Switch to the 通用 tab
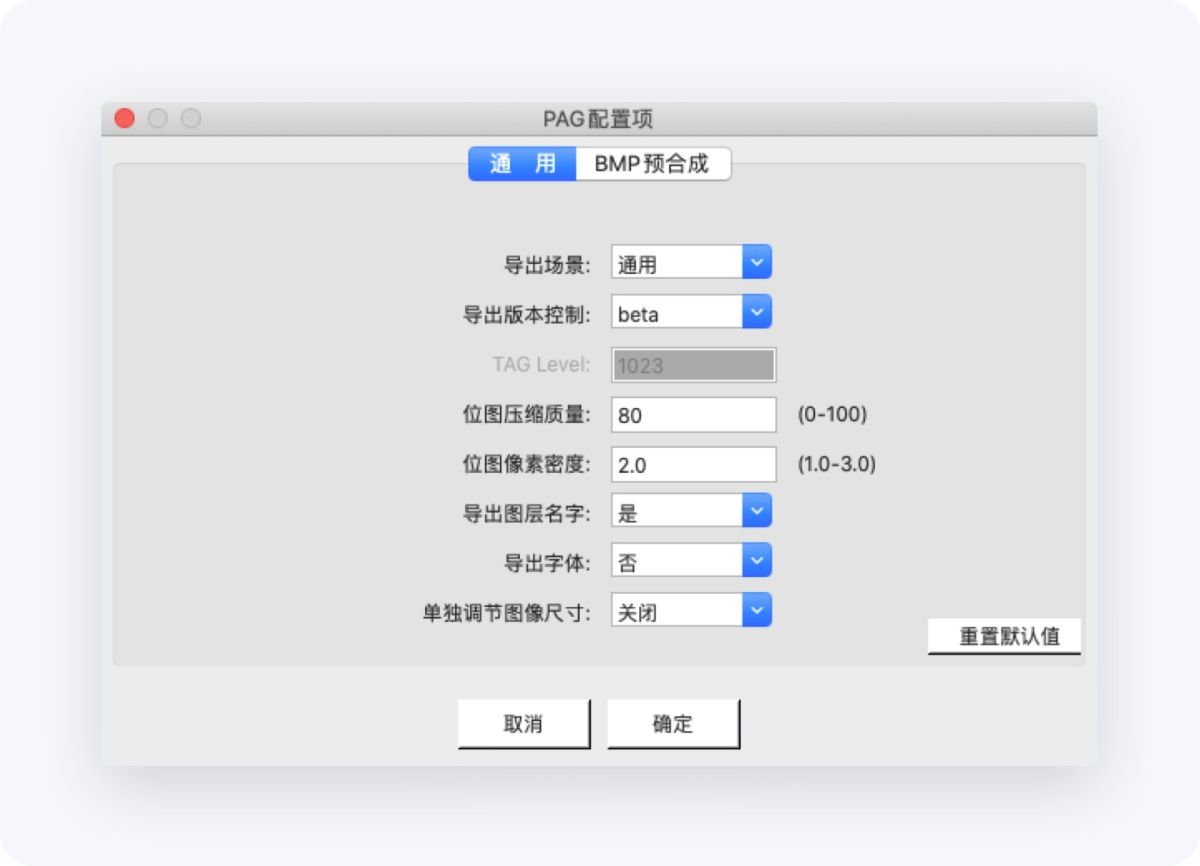The height and width of the screenshot is (866, 1200). (x=522, y=164)
